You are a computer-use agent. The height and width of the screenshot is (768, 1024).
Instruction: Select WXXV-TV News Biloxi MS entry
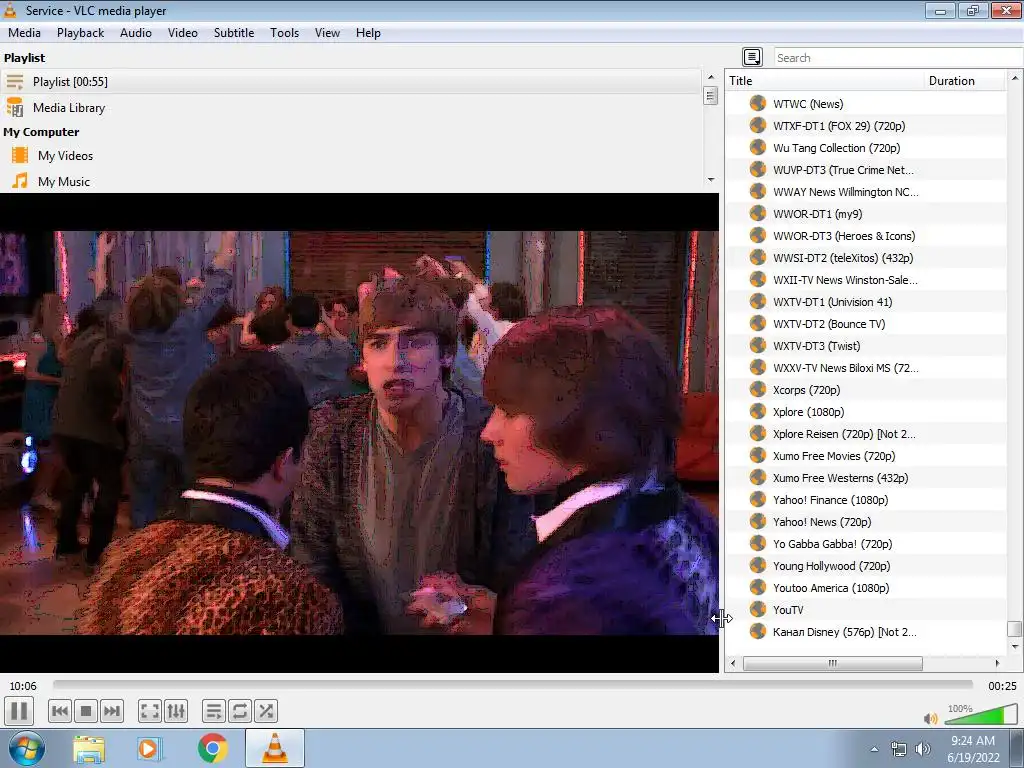point(866,368)
